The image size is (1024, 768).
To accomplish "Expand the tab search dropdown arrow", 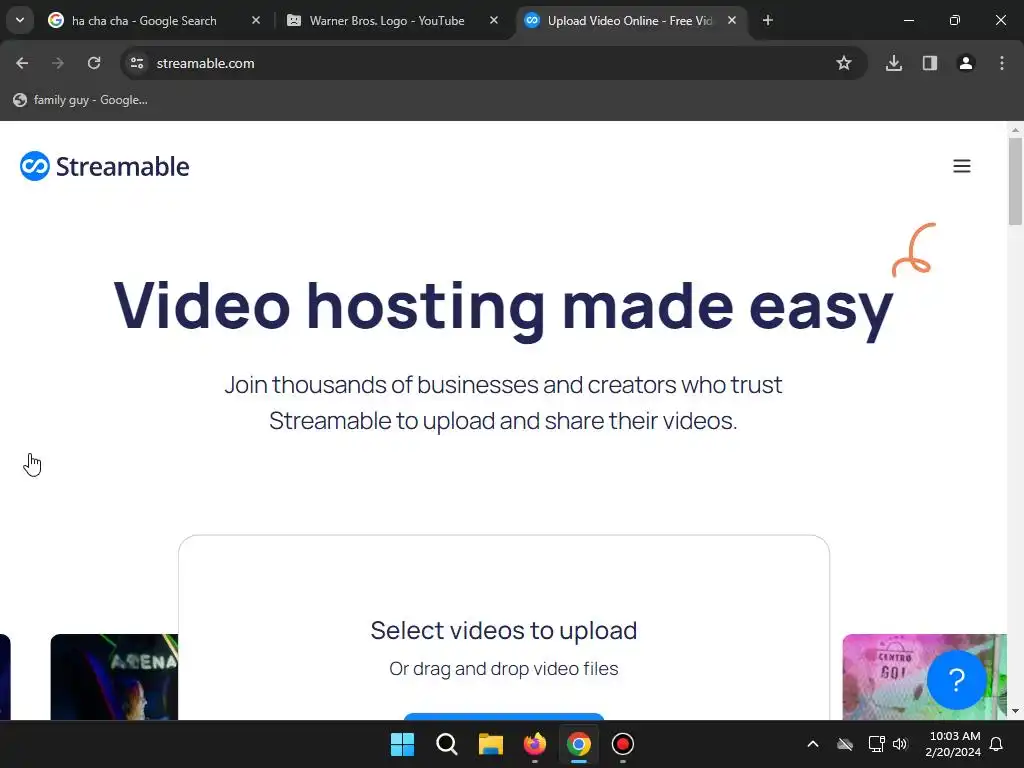I will point(20,20).
